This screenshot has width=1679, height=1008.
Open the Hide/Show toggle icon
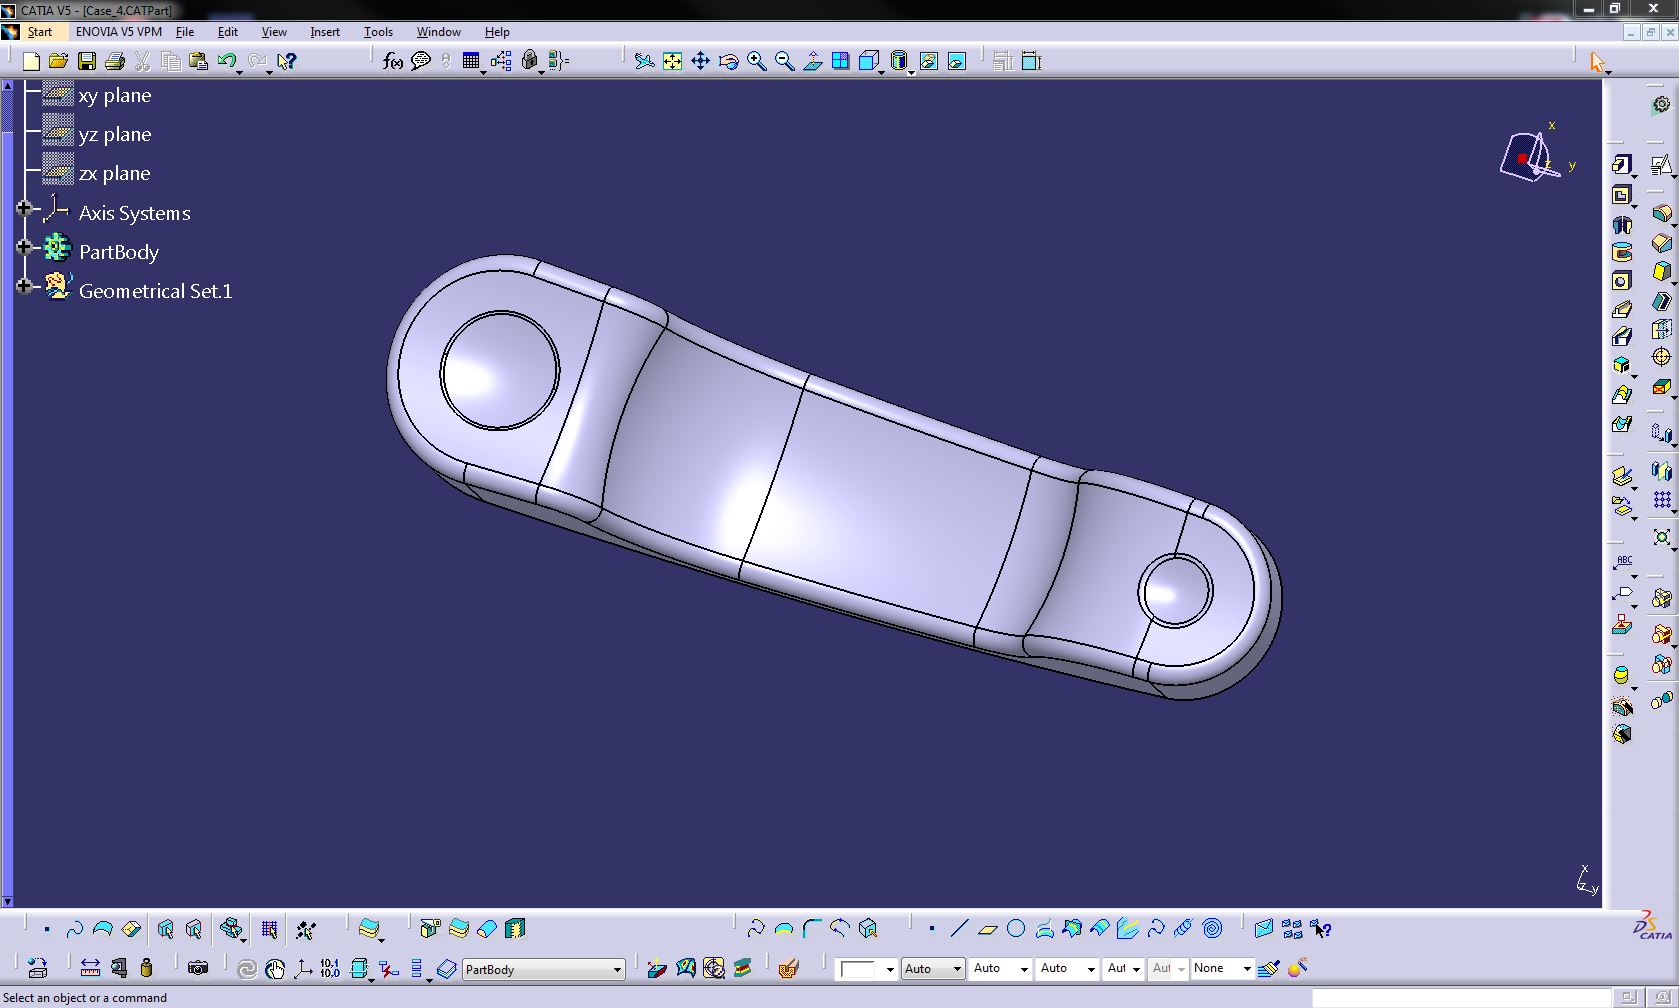tap(929, 61)
